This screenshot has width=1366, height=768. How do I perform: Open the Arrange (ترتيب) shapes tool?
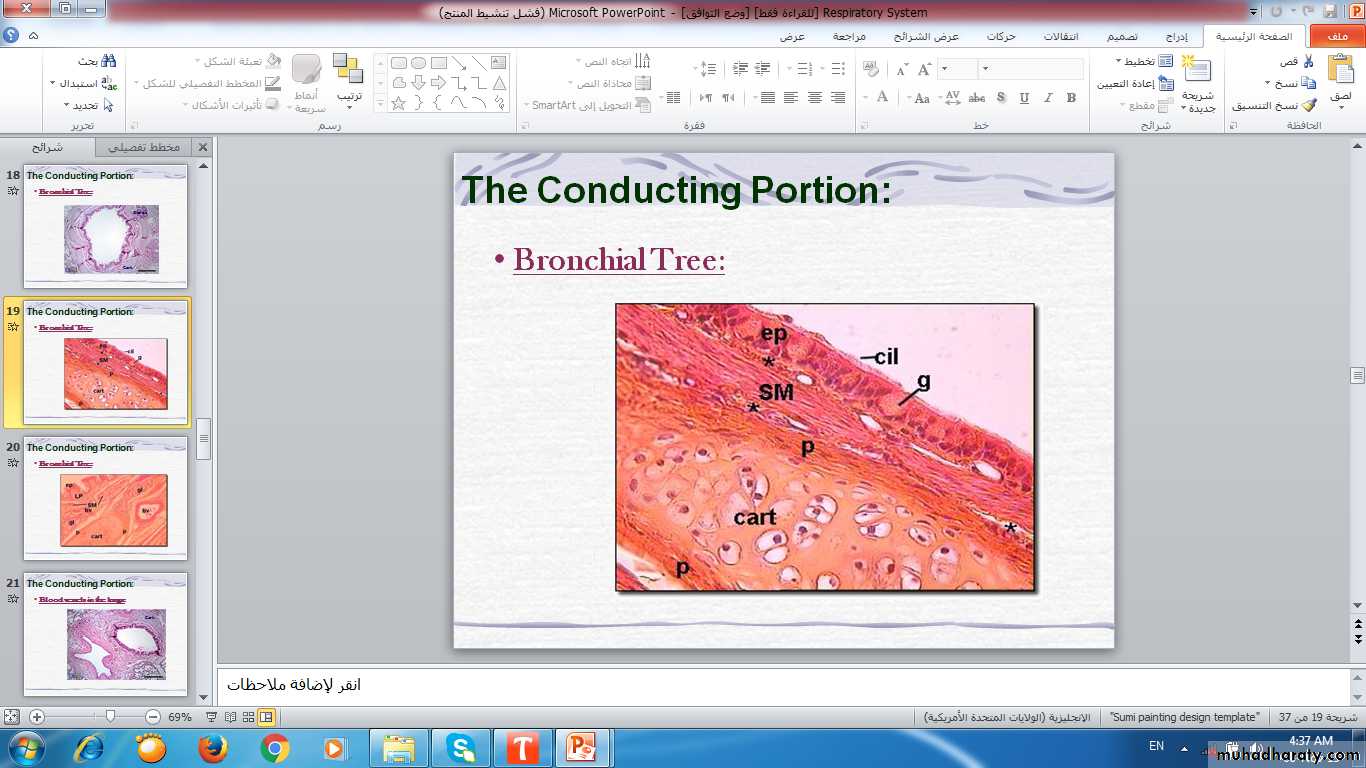[x=348, y=70]
